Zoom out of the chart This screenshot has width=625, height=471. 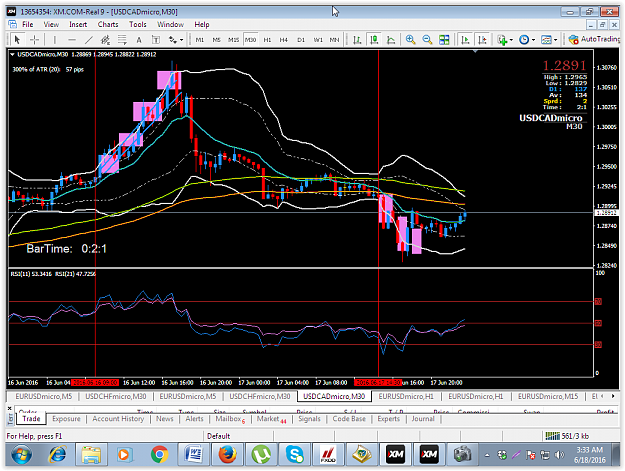pos(427,39)
